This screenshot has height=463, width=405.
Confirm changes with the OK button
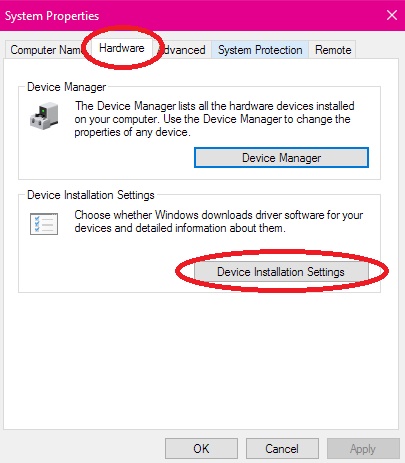(201, 449)
